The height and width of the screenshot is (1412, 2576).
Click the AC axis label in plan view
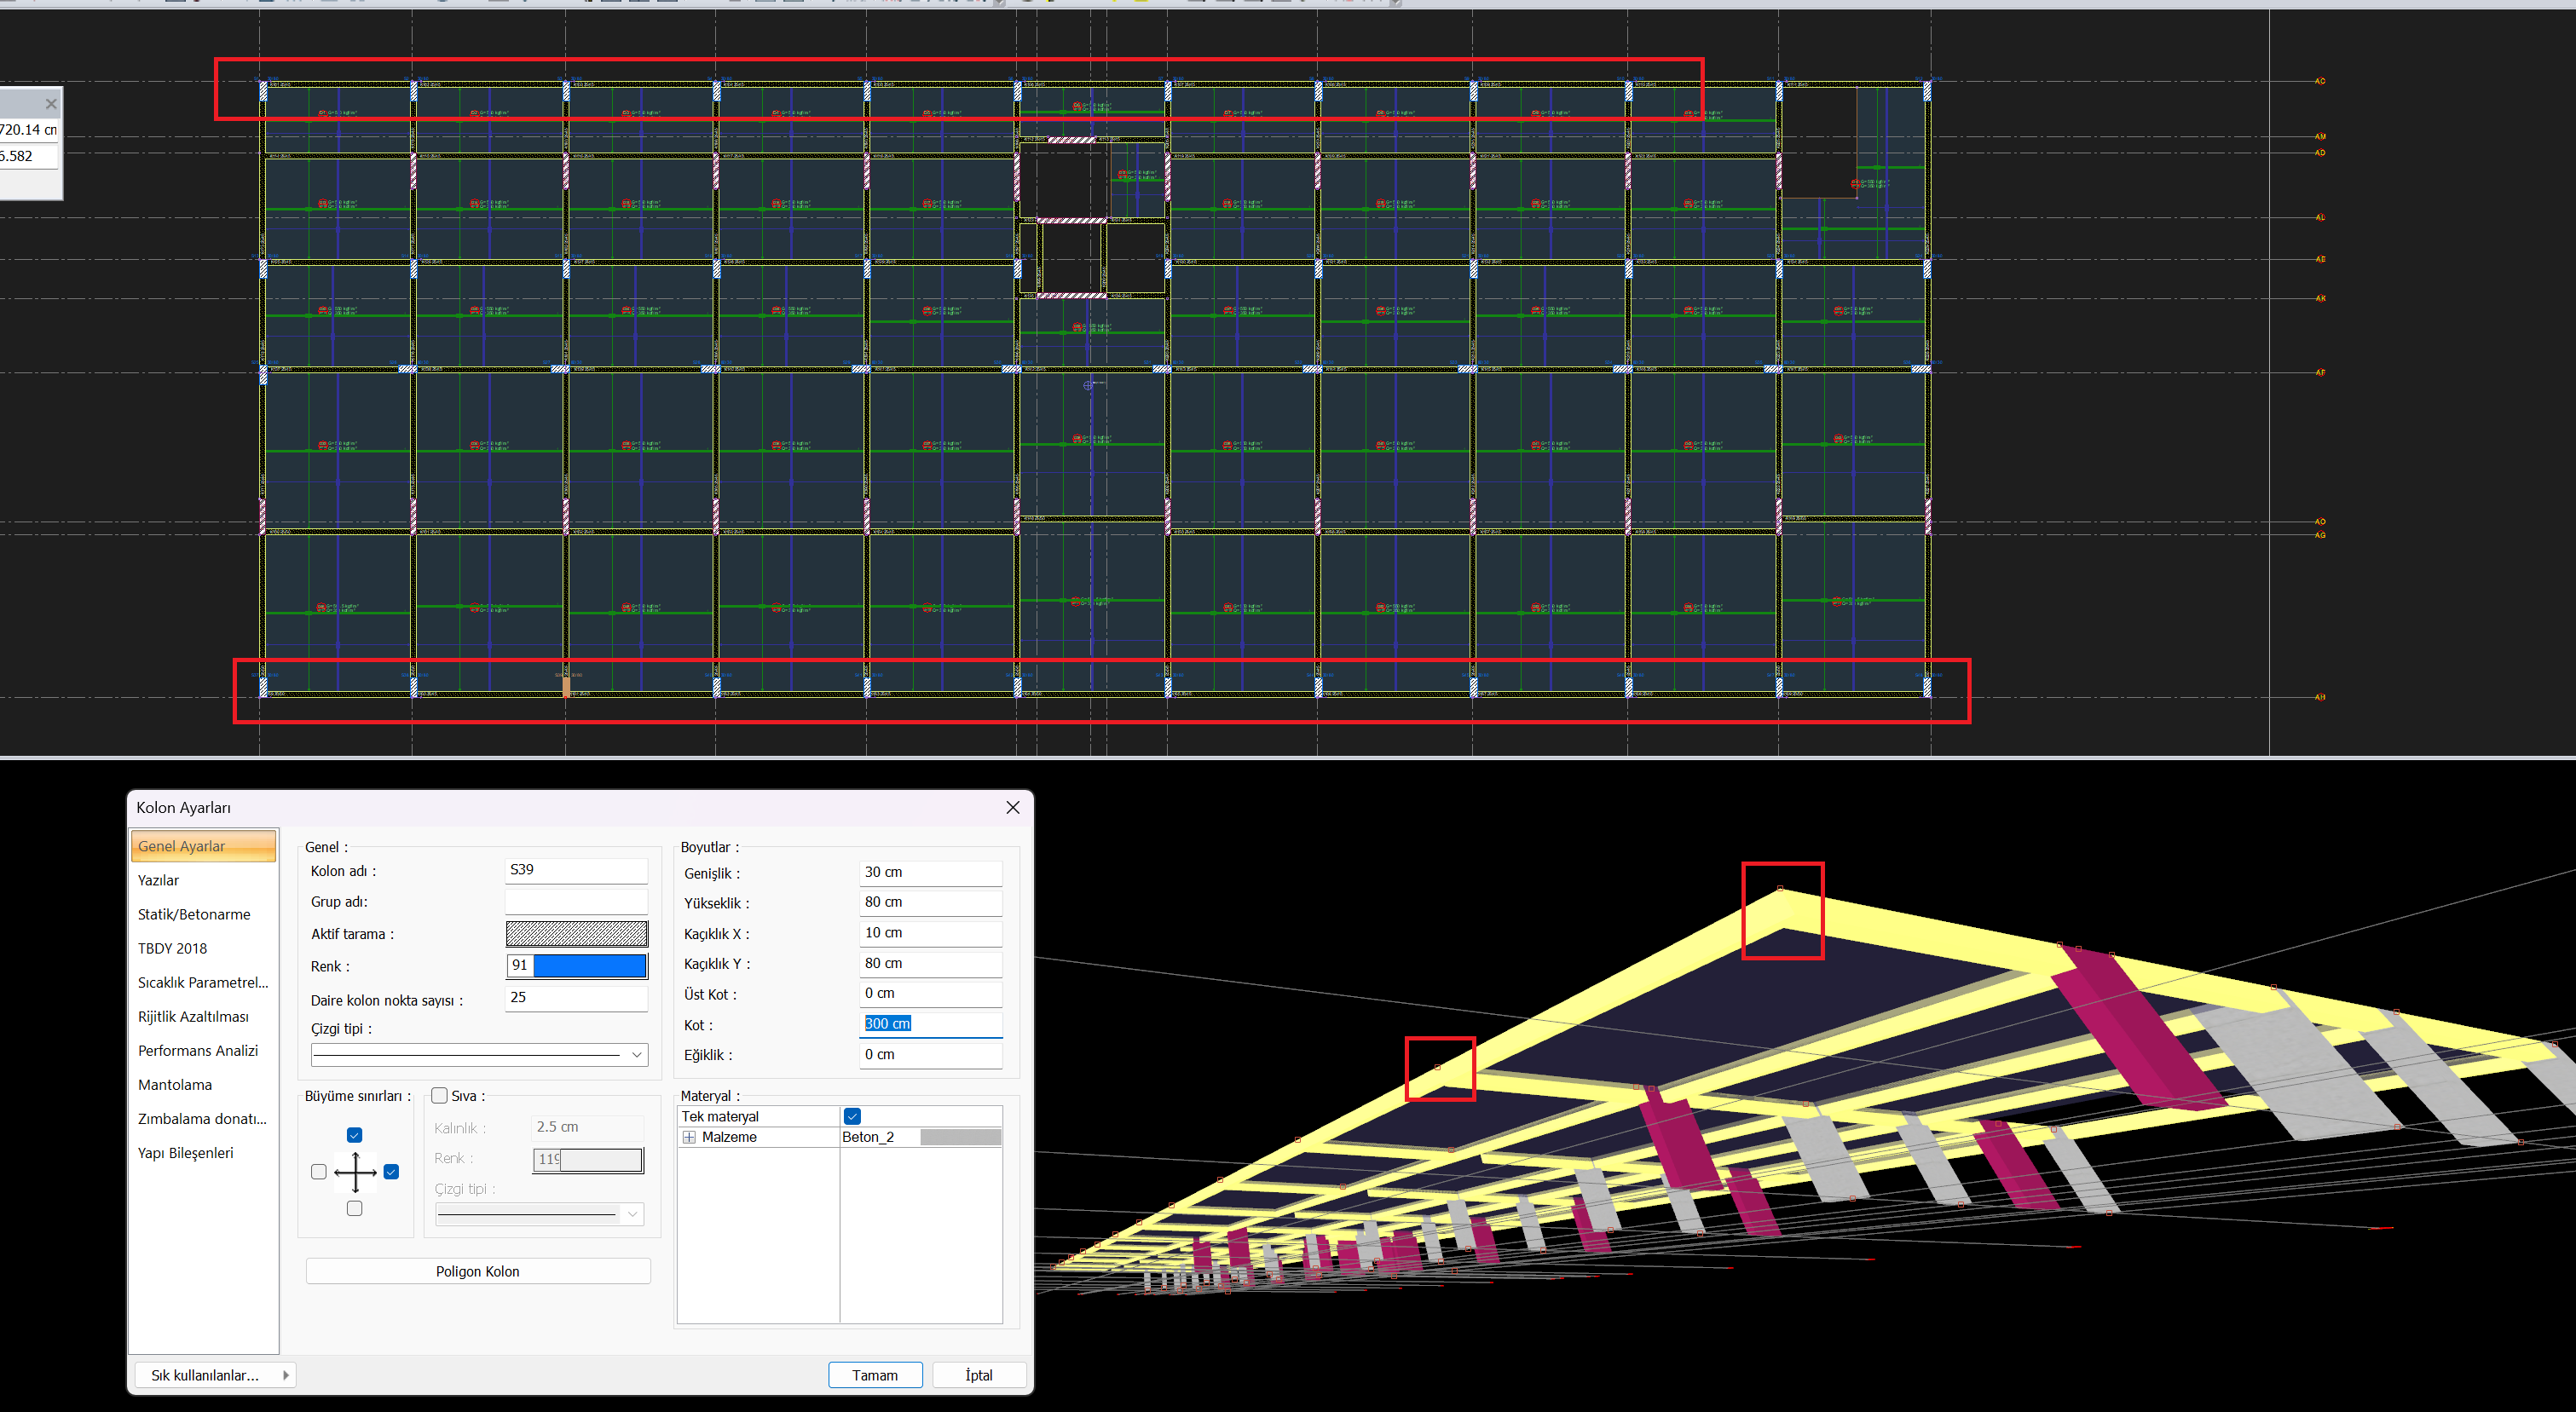(2320, 81)
